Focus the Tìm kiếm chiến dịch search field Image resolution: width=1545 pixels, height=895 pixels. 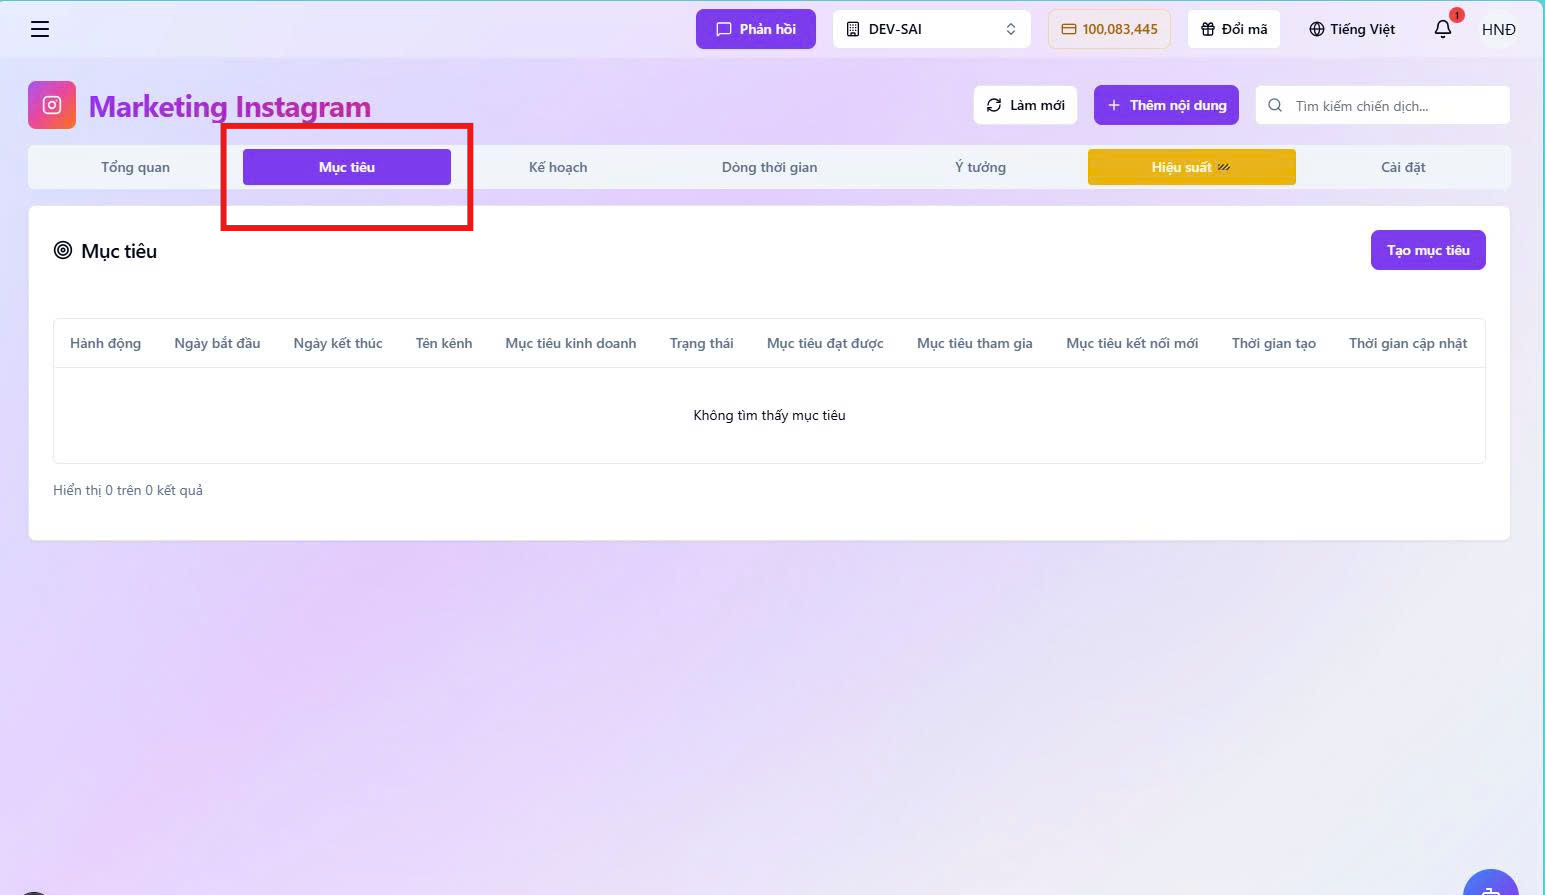[x=1383, y=105]
